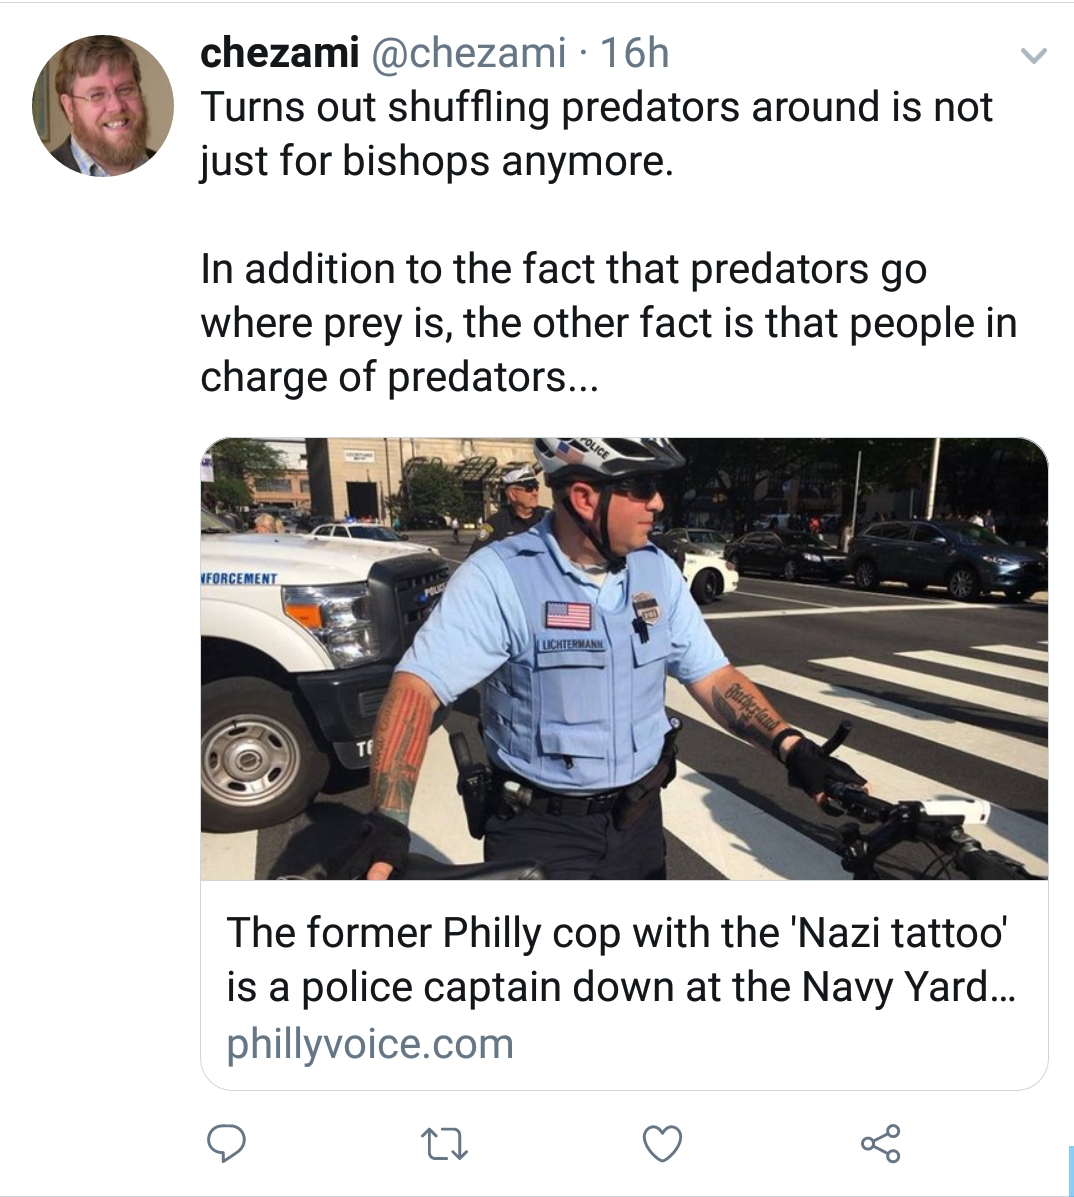Click the LICHTERMANN name tag in the photo
Image resolution: width=1074 pixels, height=1197 pixels.
coord(572,644)
